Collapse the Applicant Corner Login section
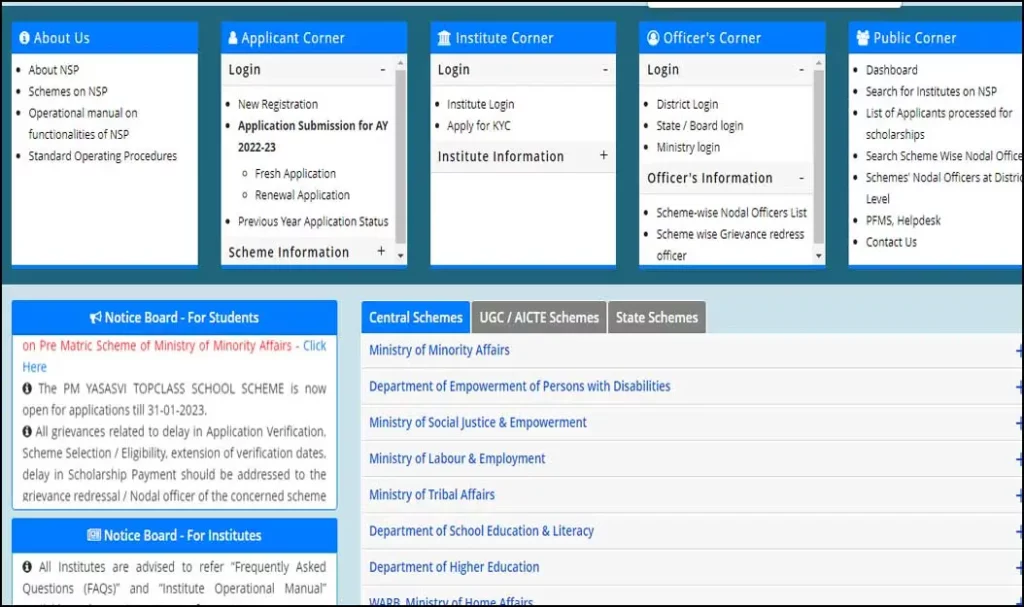Screen dimensions: 1024x607 [x=382, y=70]
